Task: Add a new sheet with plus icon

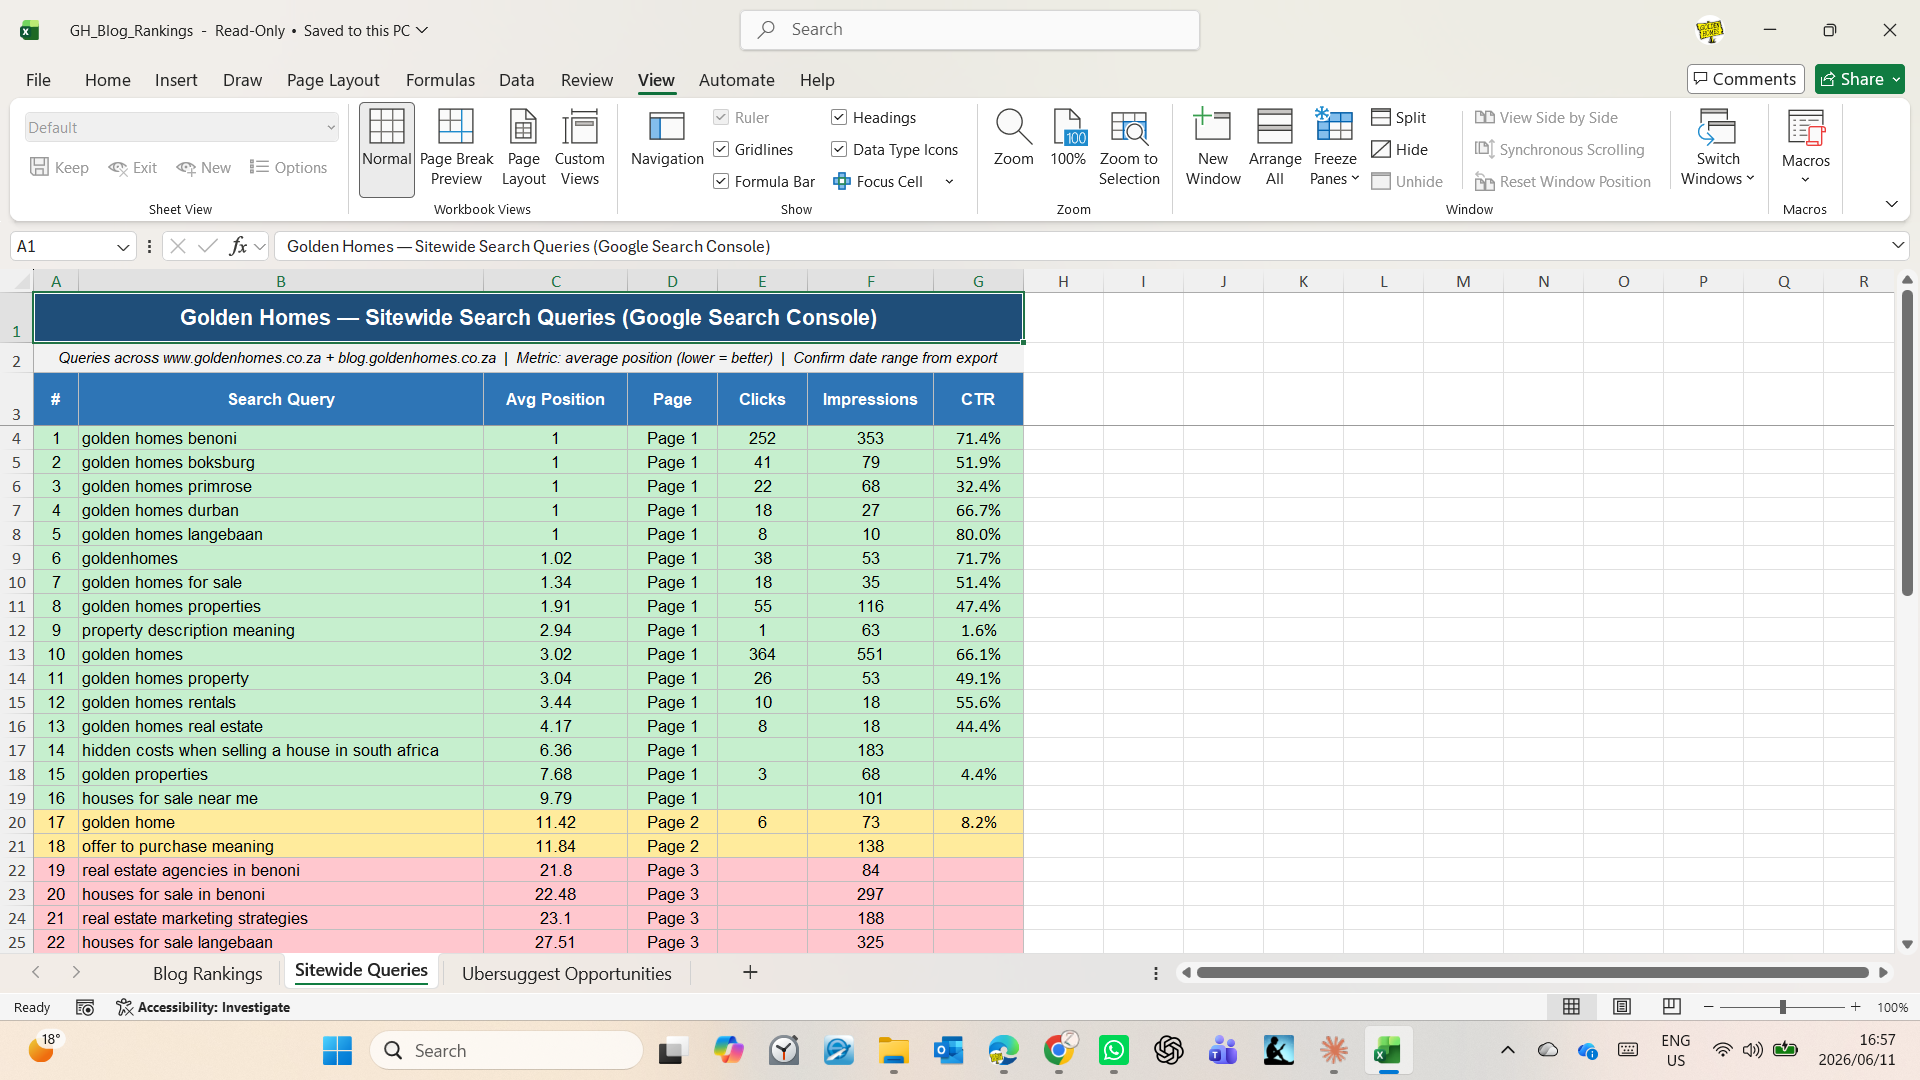Action: [x=750, y=972]
